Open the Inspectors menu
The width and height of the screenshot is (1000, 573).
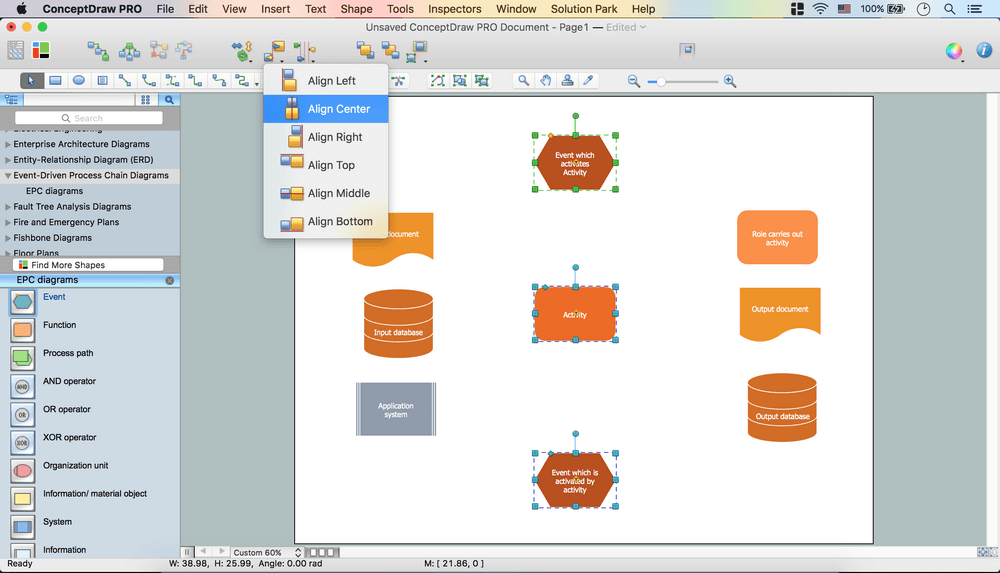454,9
